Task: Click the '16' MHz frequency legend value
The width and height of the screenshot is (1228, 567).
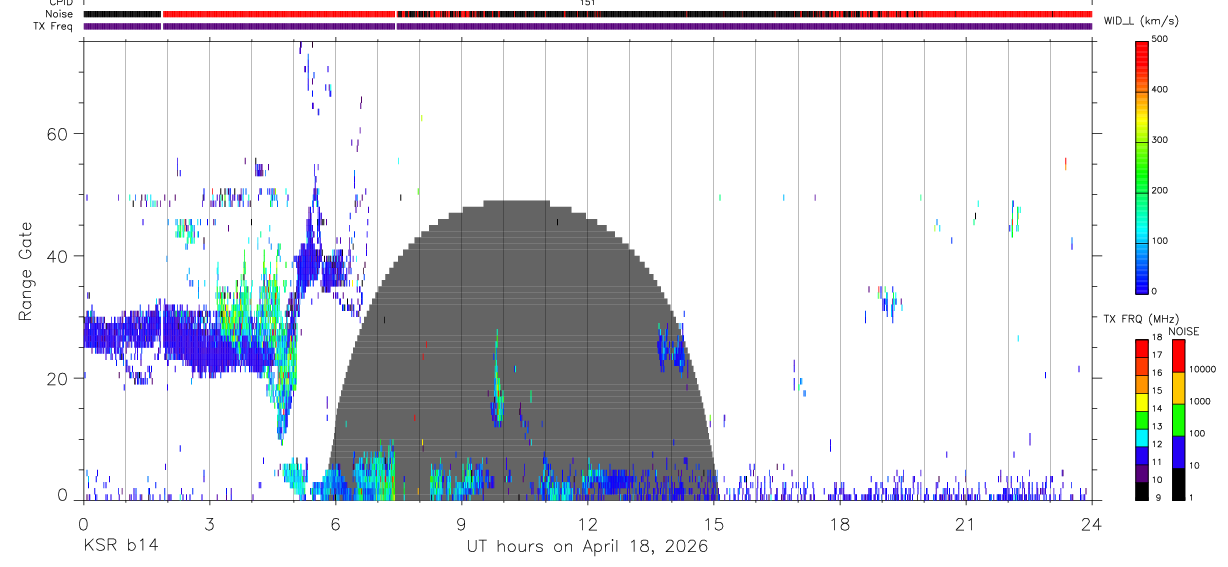Action: [1157, 373]
